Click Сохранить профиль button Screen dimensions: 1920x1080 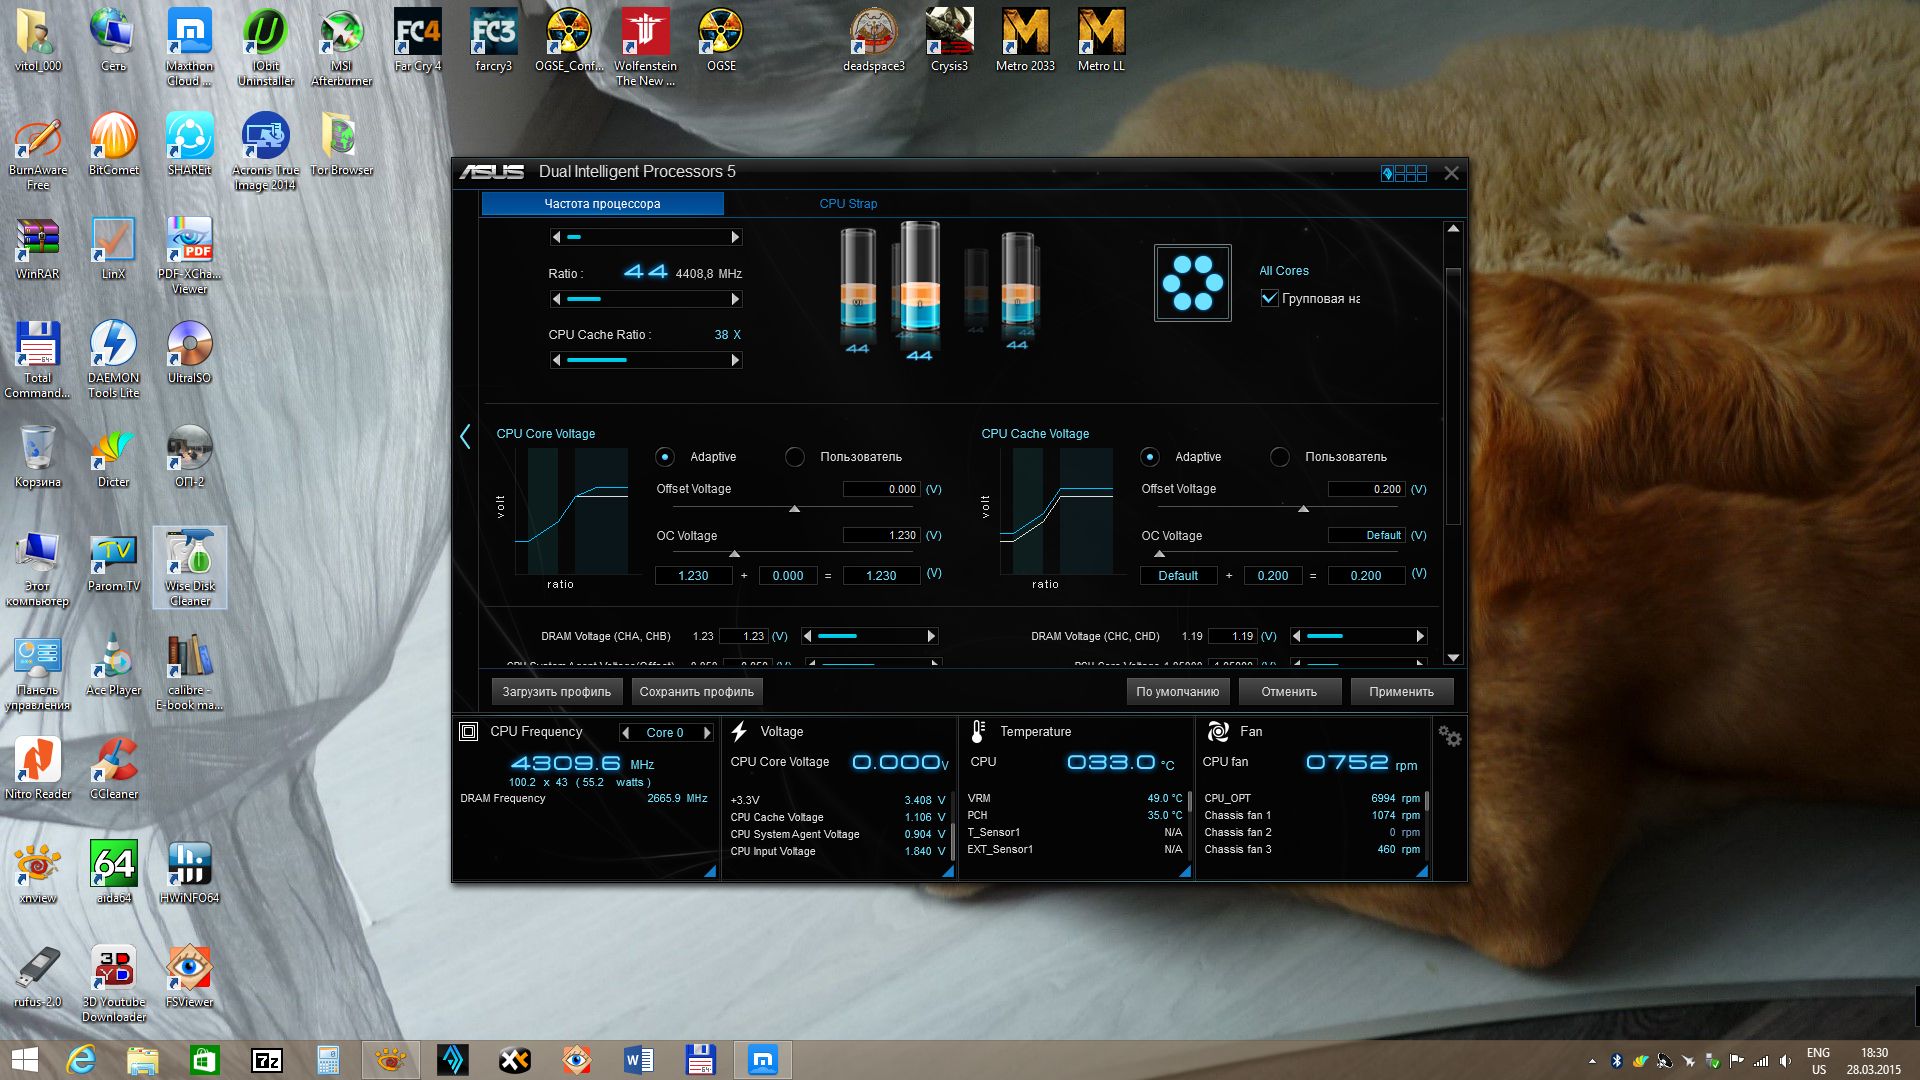tap(696, 692)
